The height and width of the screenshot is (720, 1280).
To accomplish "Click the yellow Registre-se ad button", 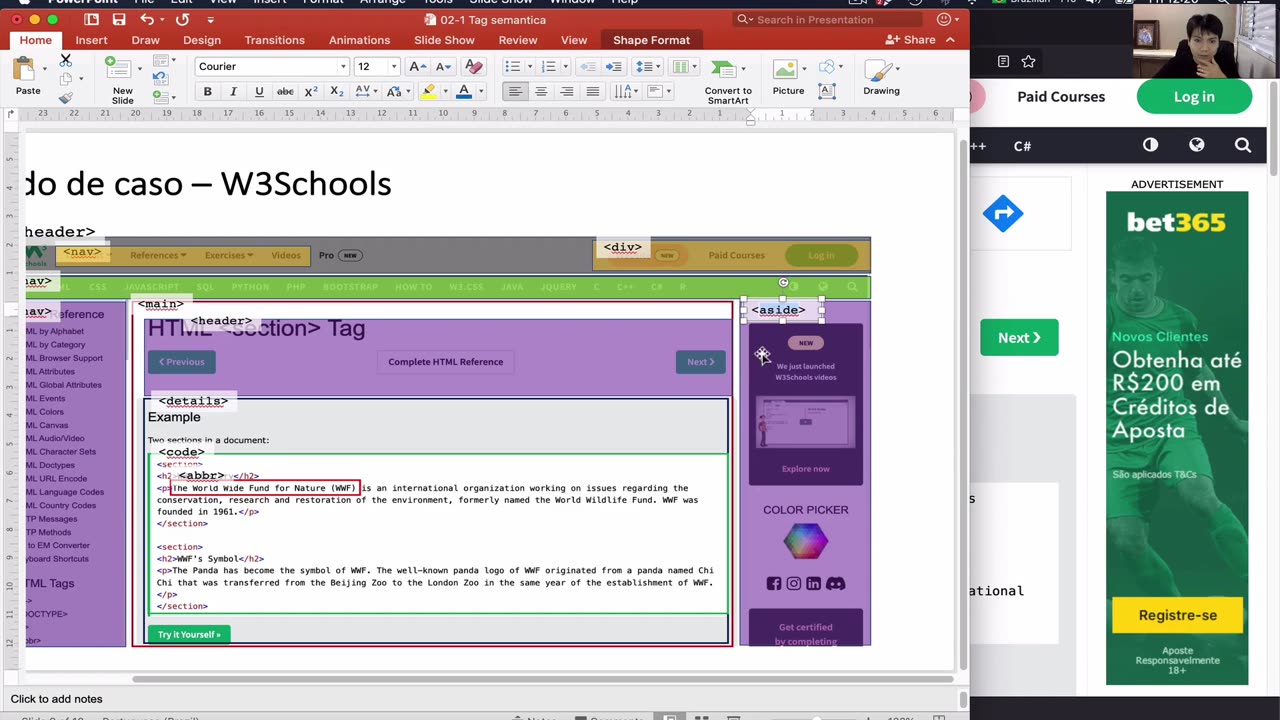I will pos(1177,615).
